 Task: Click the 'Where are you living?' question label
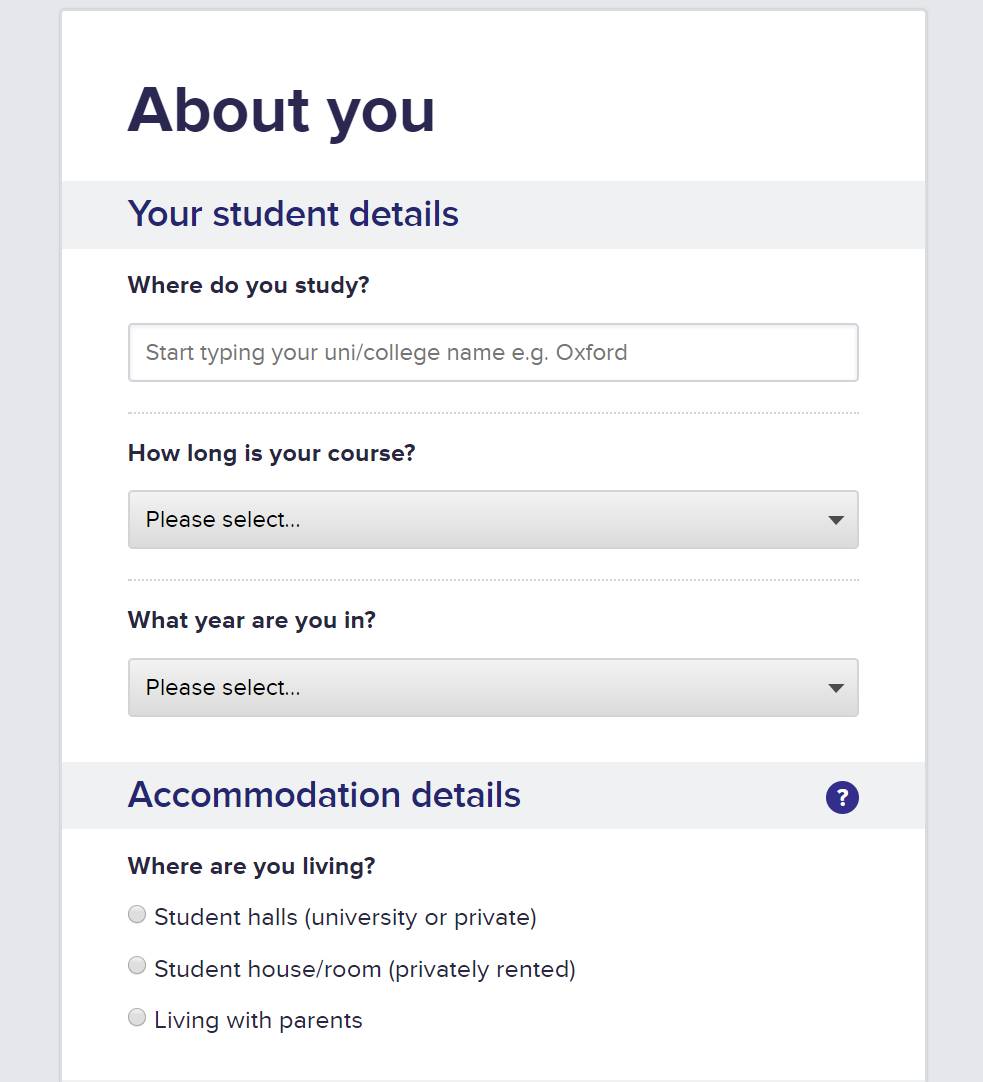251,866
